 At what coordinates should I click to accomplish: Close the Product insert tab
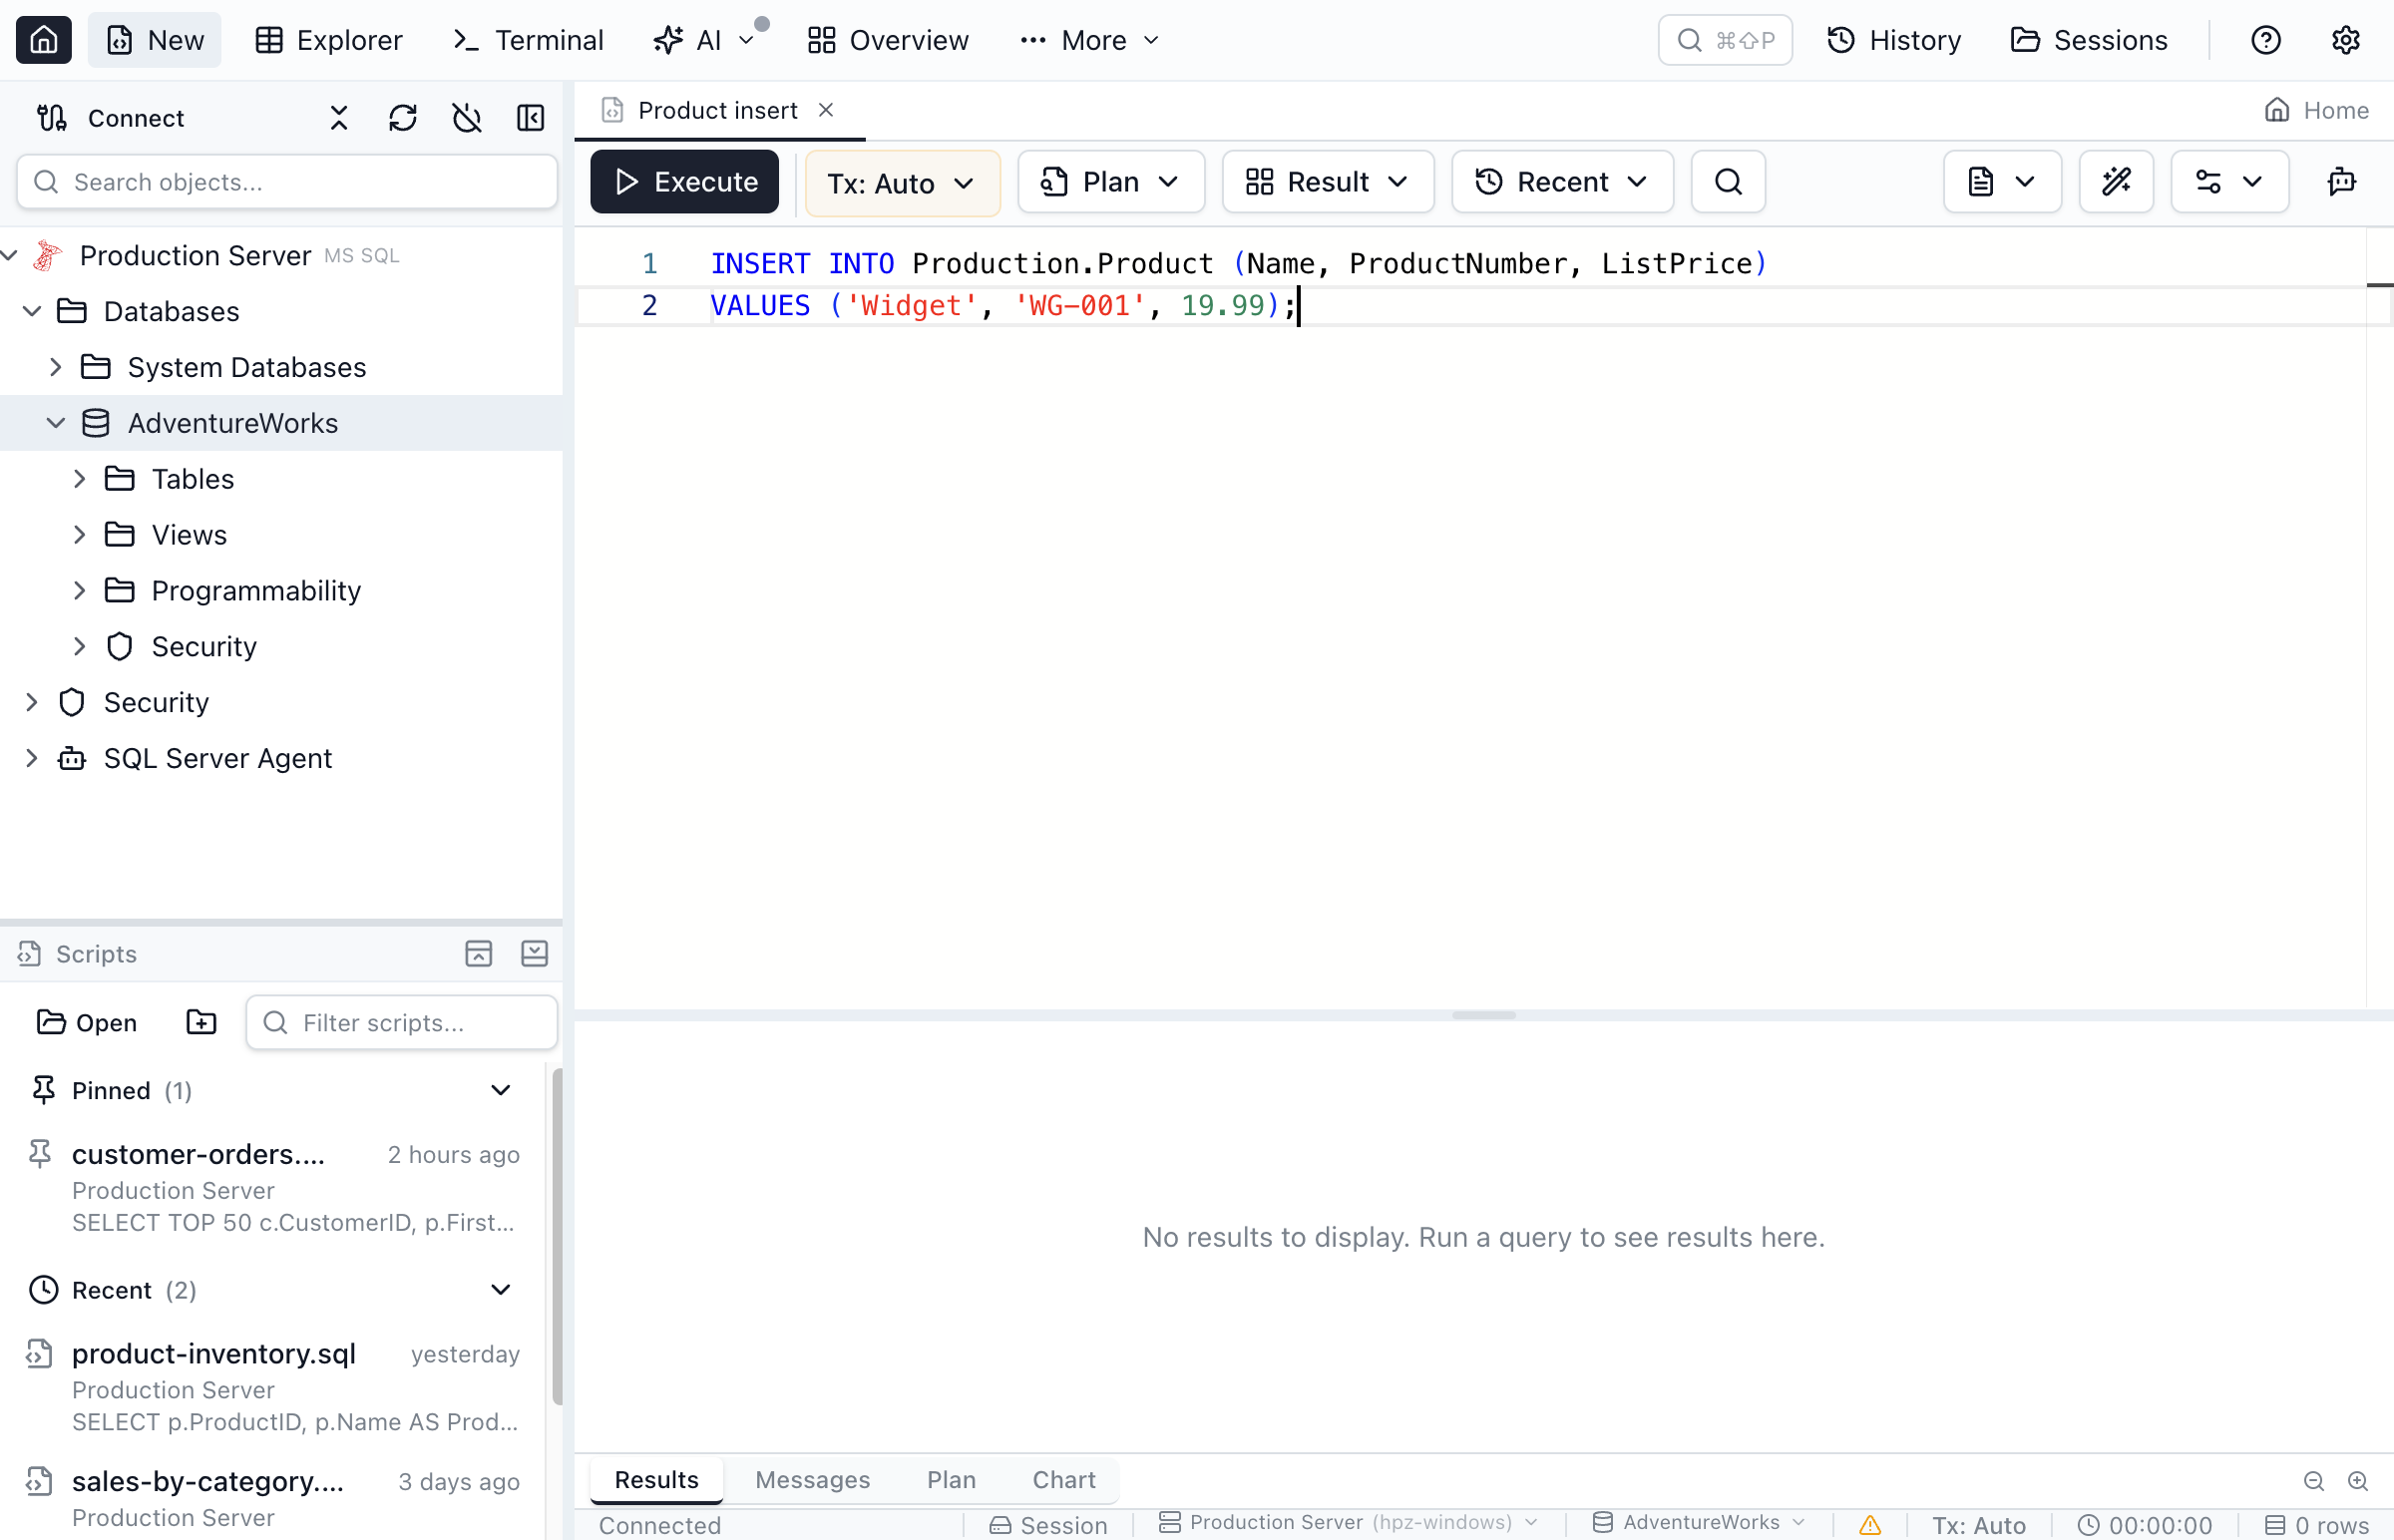point(826,110)
